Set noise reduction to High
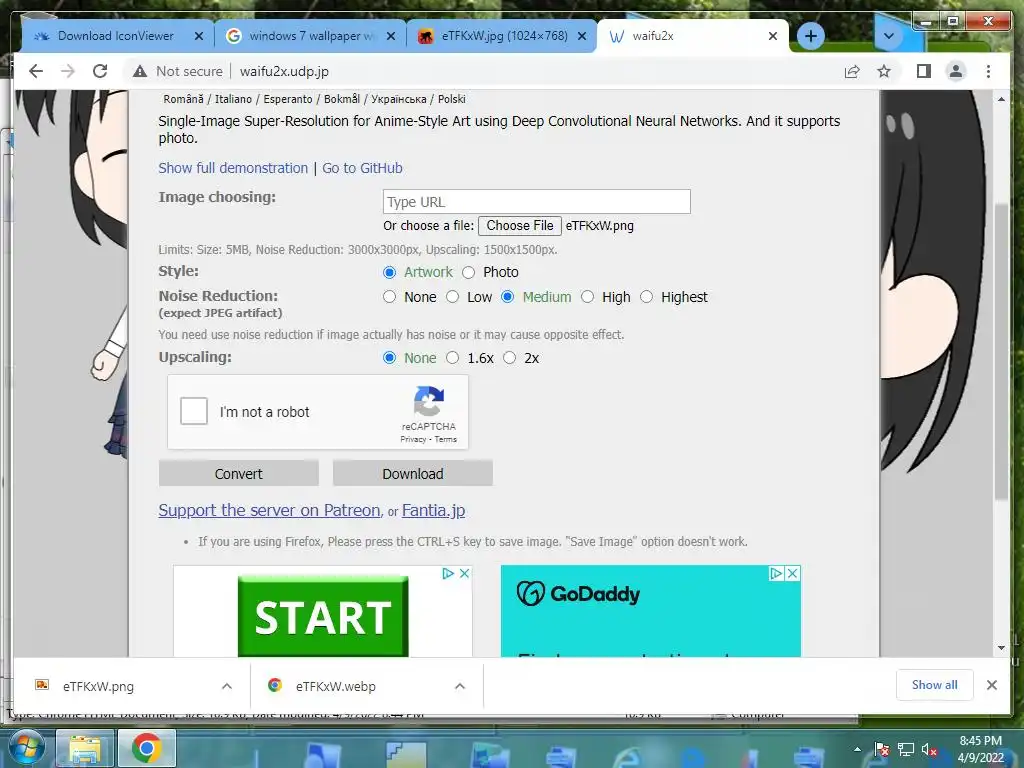The height and width of the screenshot is (768, 1024). [587, 297]
